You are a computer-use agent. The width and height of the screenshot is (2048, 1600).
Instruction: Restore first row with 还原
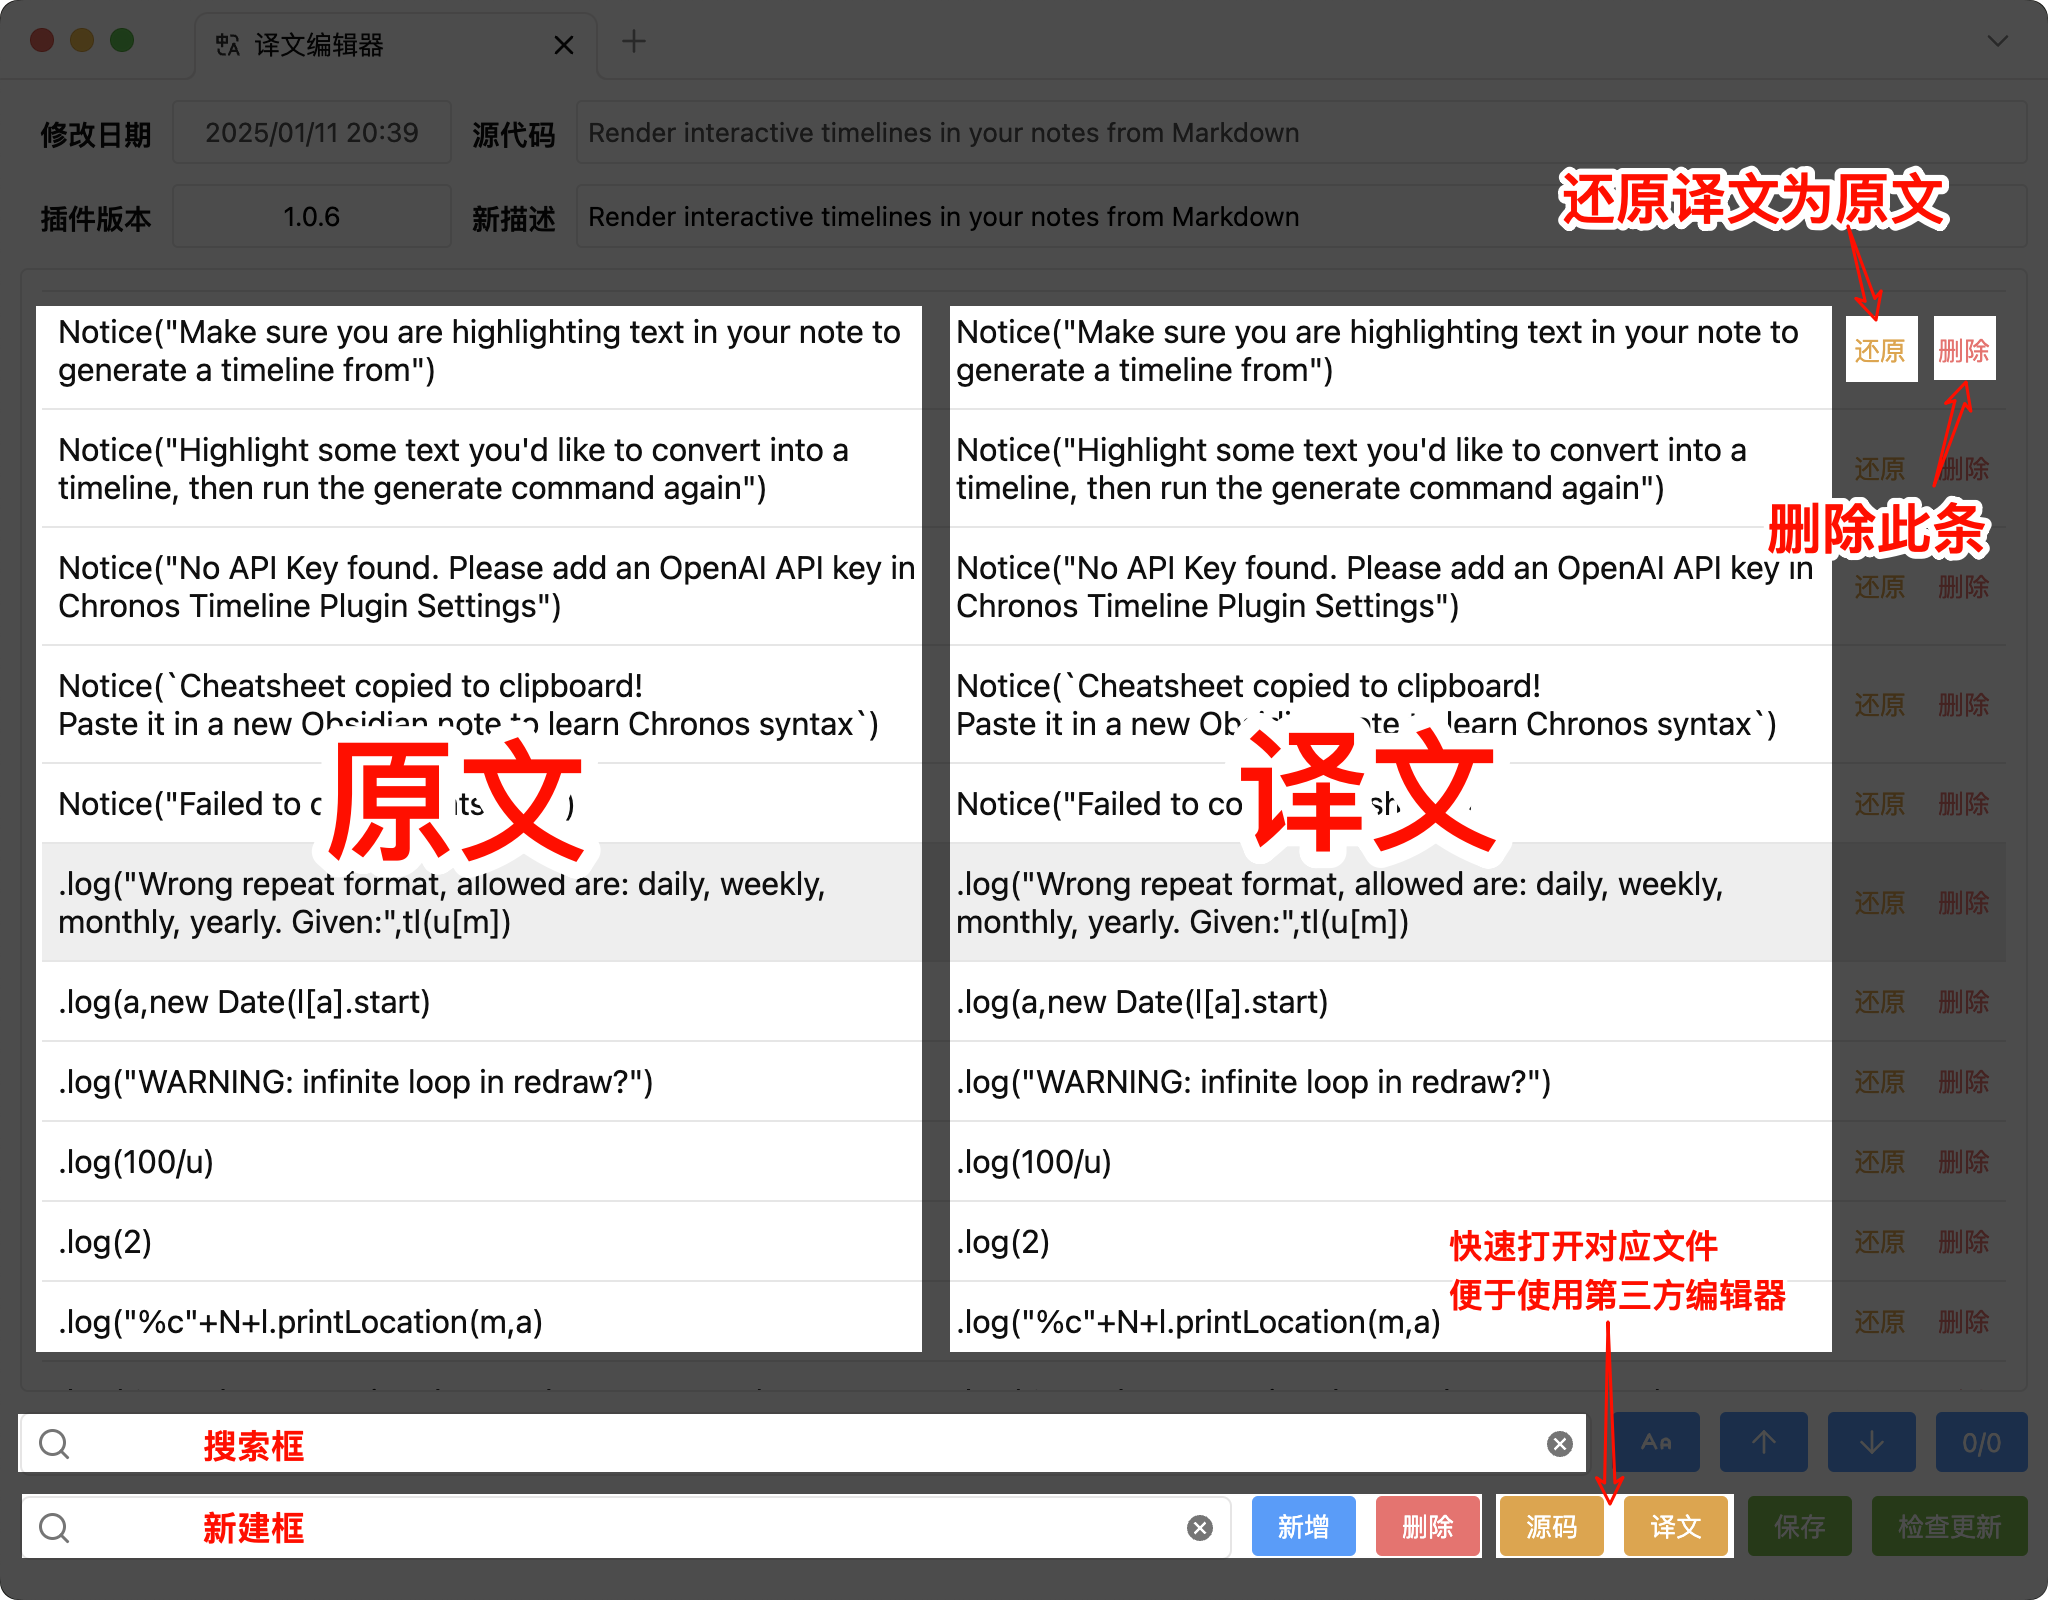pos(1880,351)
